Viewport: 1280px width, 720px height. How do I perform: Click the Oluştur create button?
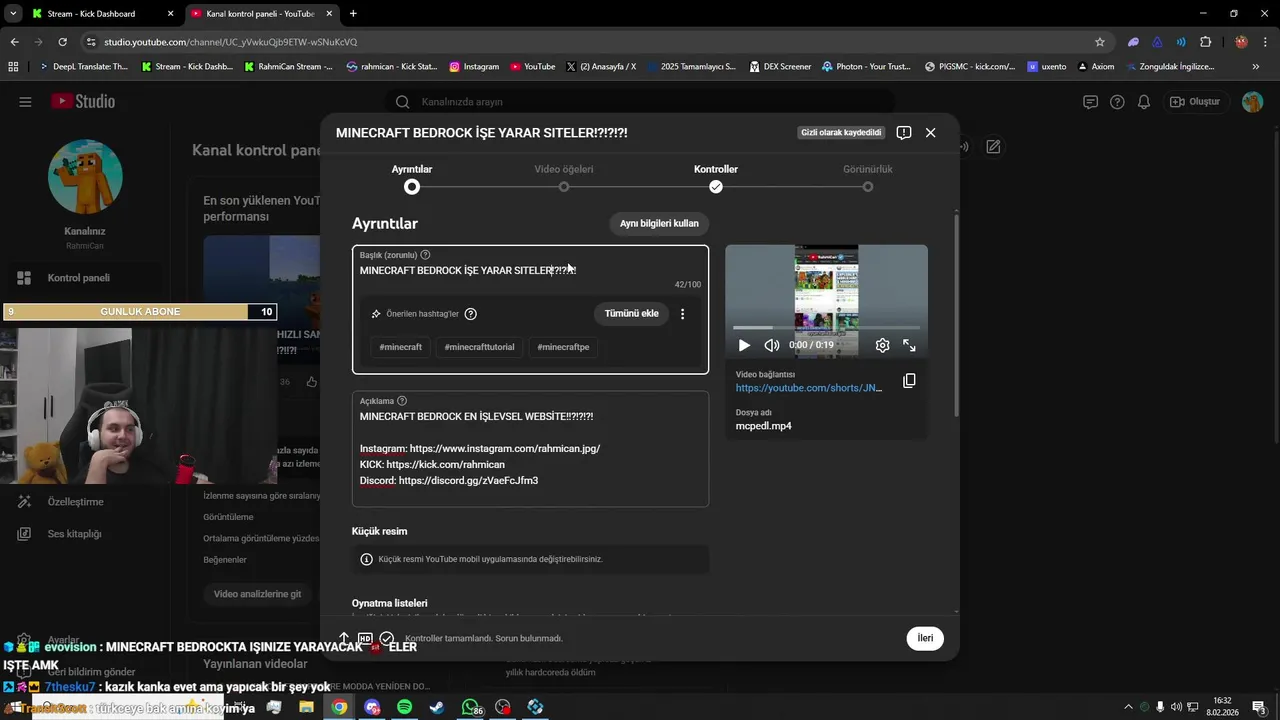[1196, 102]
